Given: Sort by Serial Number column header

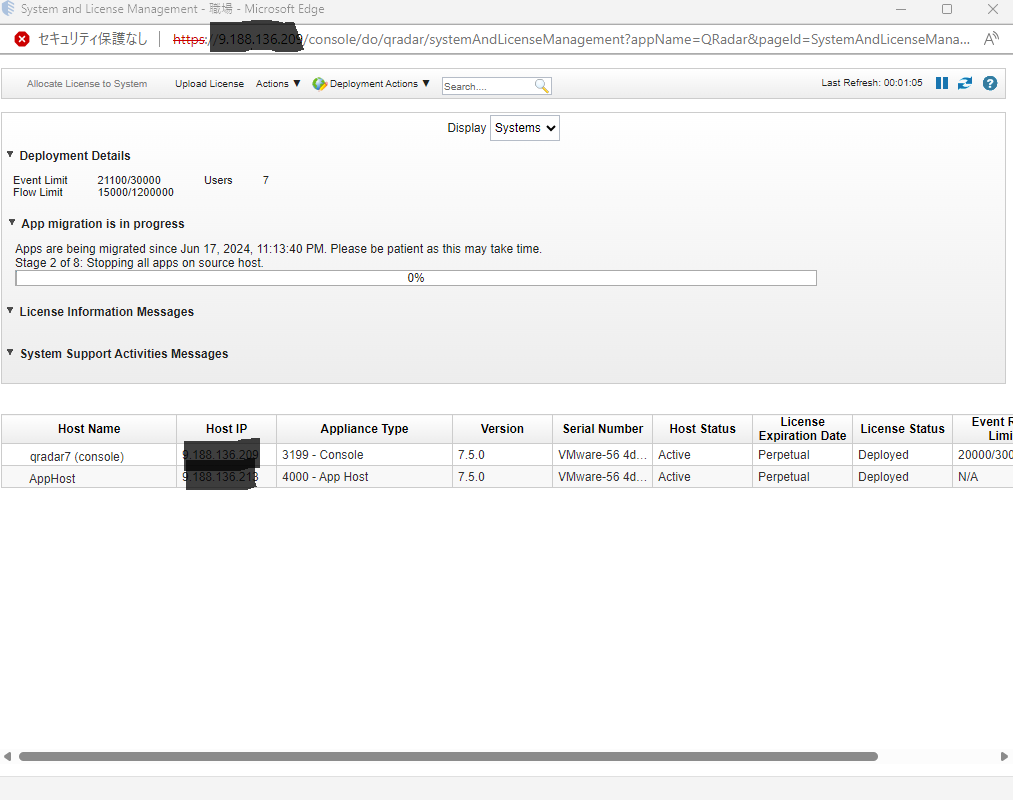Looking at the screenshot, I should click(x=603, y=429).
